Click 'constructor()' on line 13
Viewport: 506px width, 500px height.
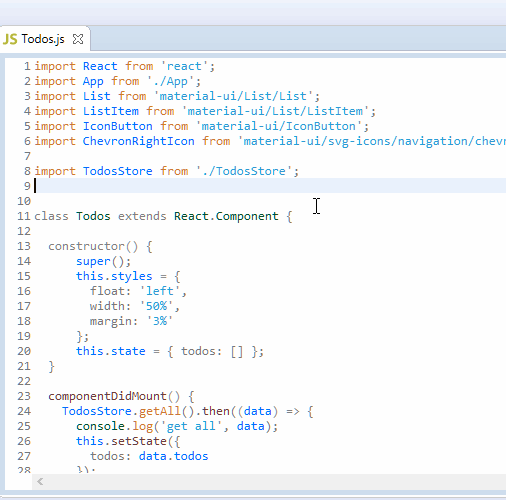[93, 246]
